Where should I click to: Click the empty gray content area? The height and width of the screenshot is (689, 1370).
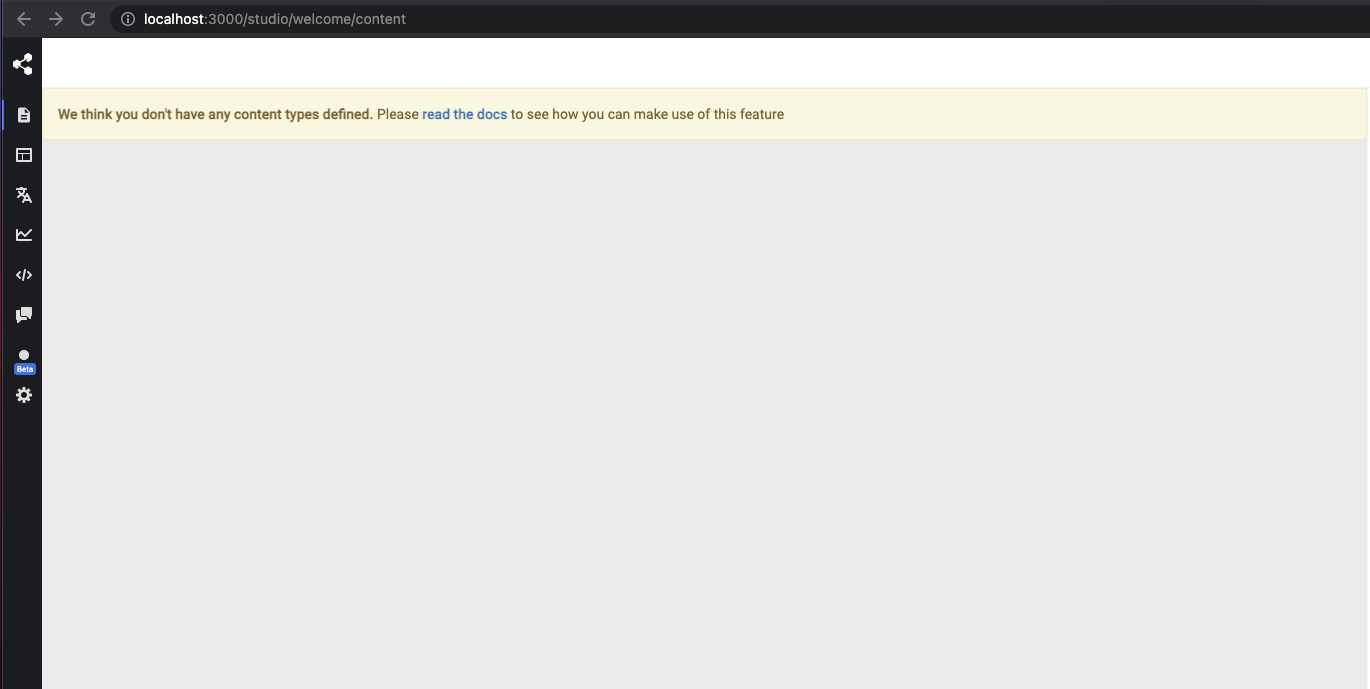pos(700,420)
